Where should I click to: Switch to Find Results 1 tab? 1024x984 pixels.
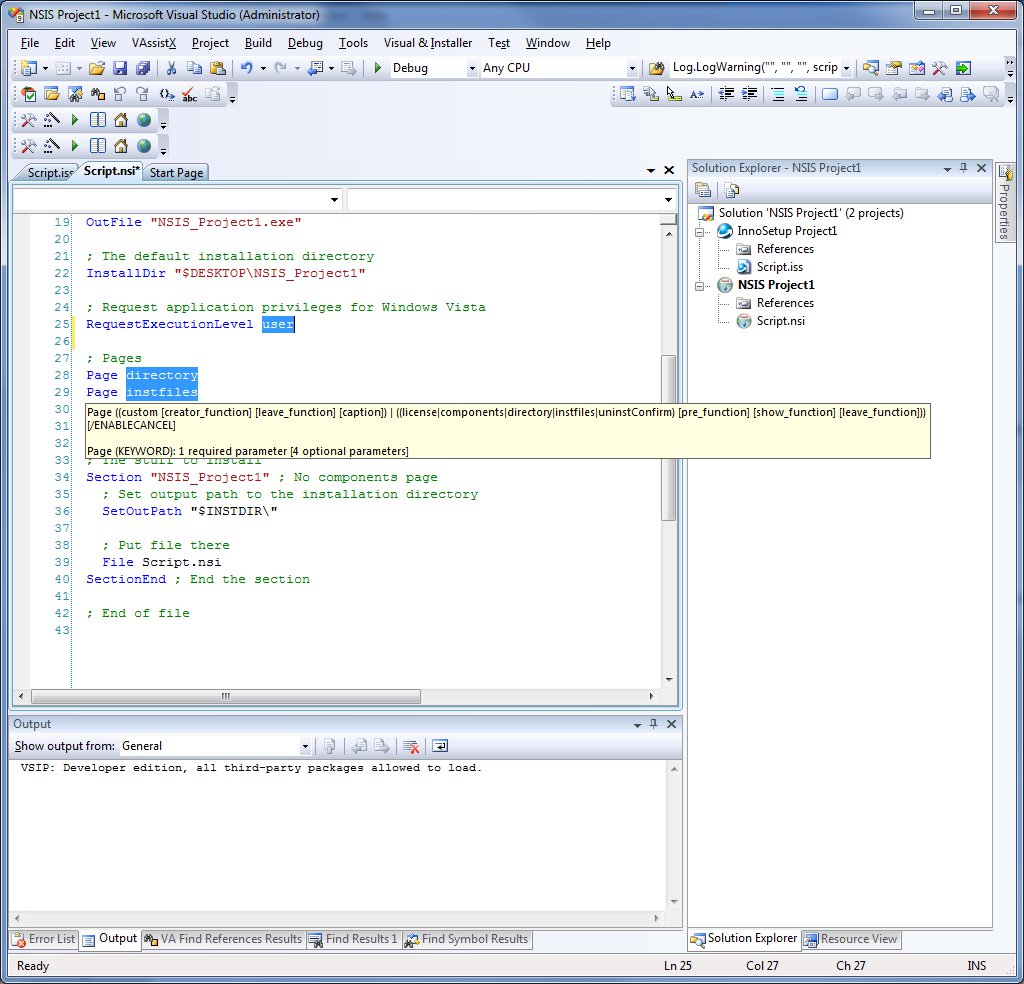353,939
